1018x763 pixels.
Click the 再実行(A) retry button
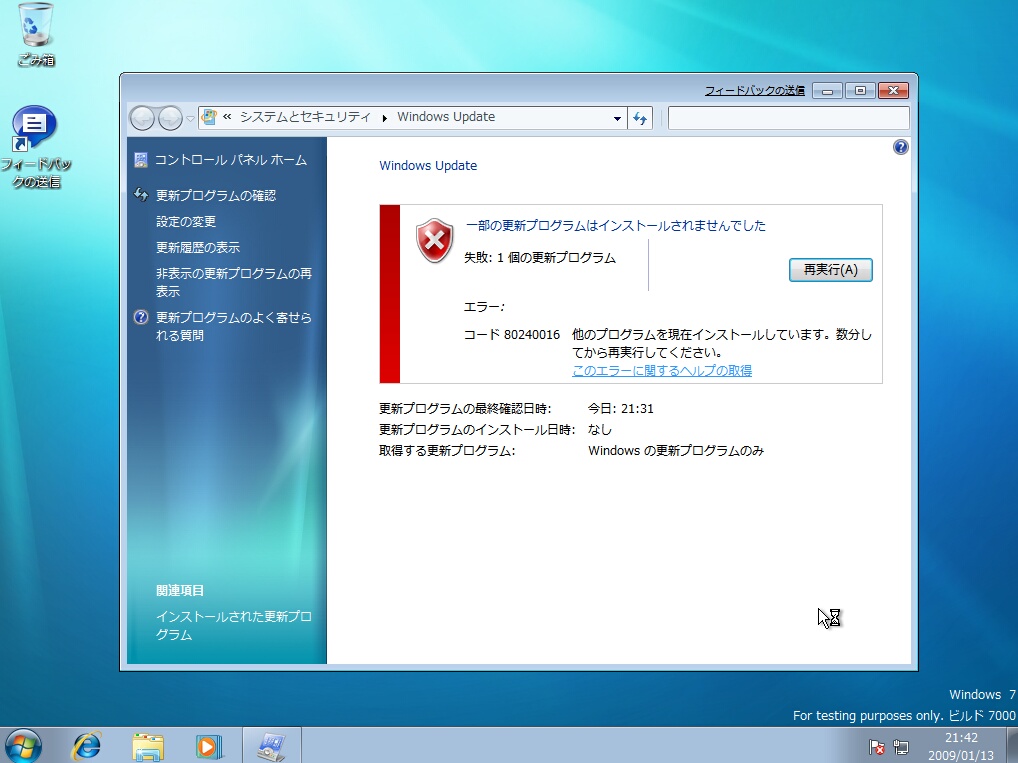click(x=830, y=269)
